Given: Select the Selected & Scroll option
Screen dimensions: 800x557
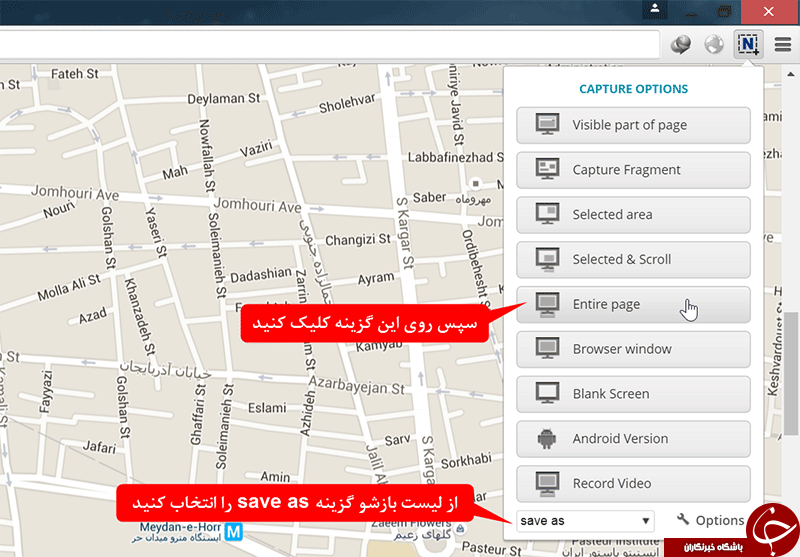Looking at the screenshot, I should point(633,260).
